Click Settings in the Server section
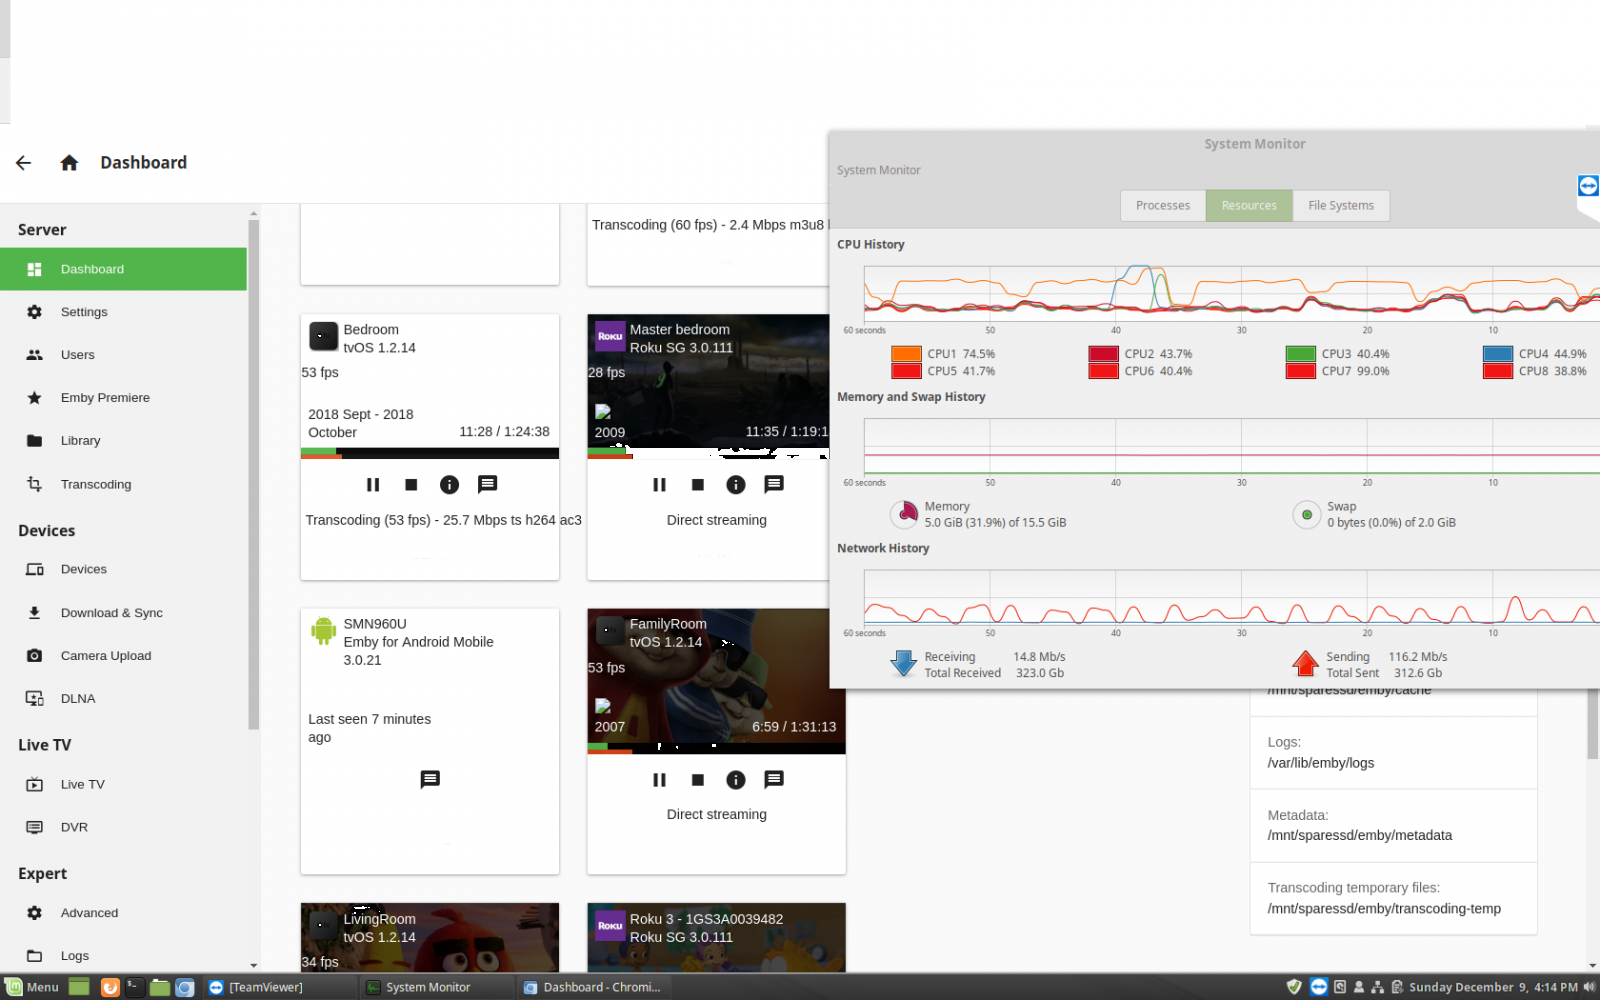The height and width of the screenshot is (1000, 1600). tap(84, 311)
